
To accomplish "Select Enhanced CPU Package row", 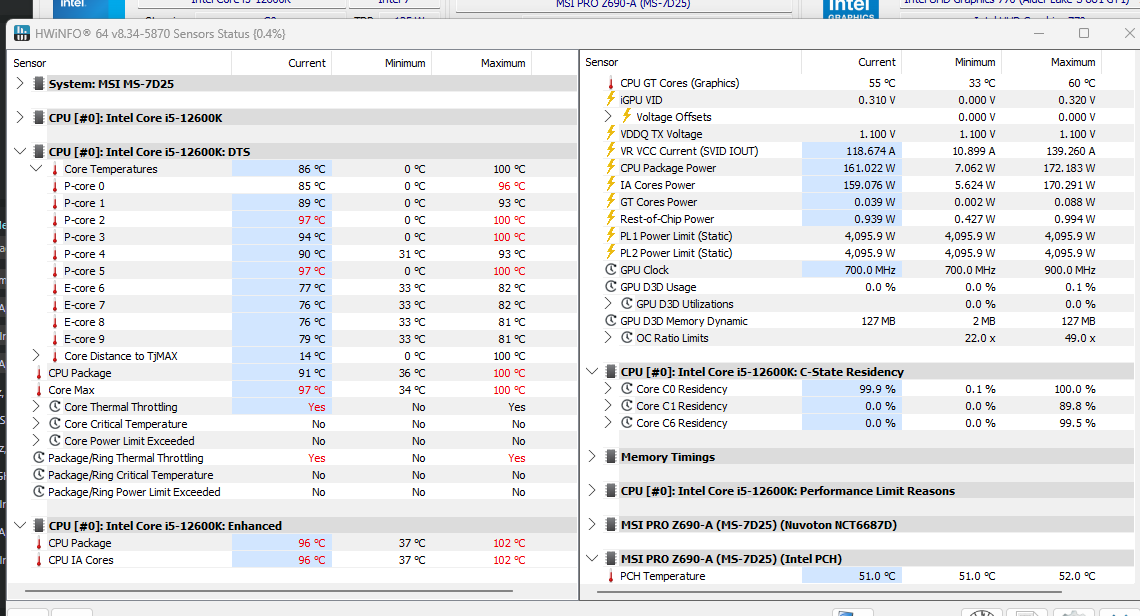I will tap(292, 543).
